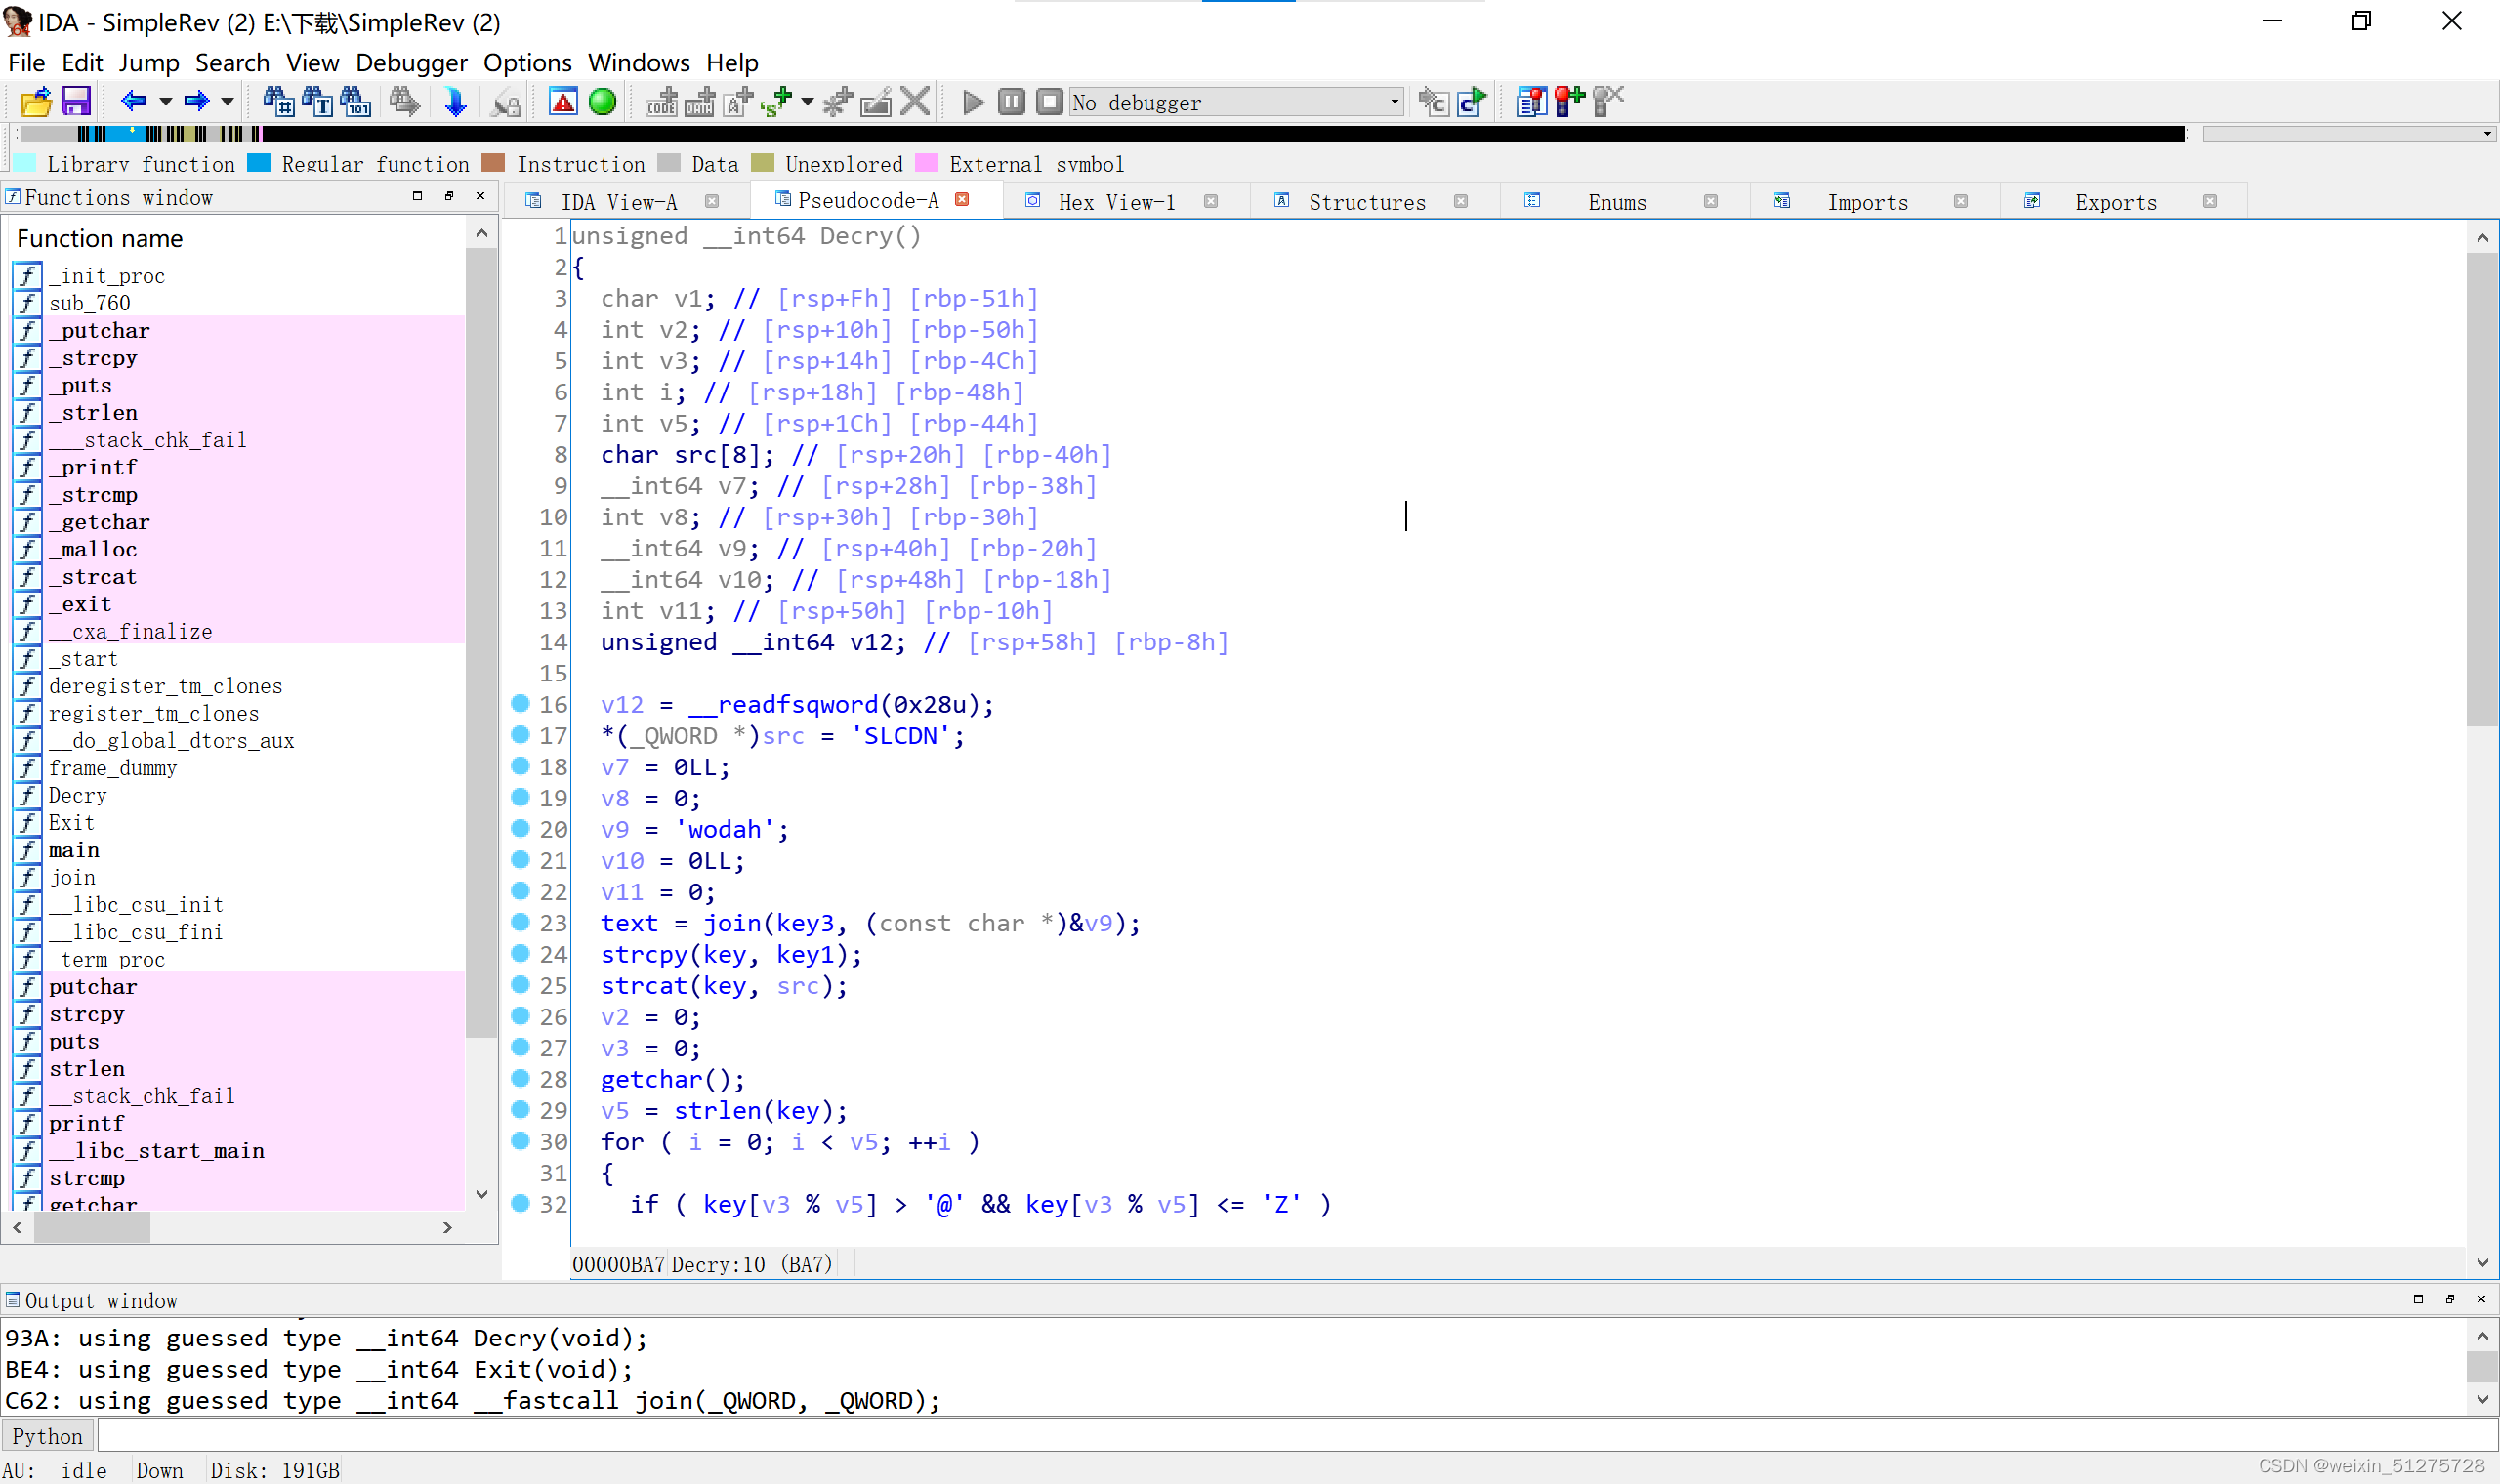Click the green S plus string icon
Viewport: 2500px width, 1484px height.
776,102
